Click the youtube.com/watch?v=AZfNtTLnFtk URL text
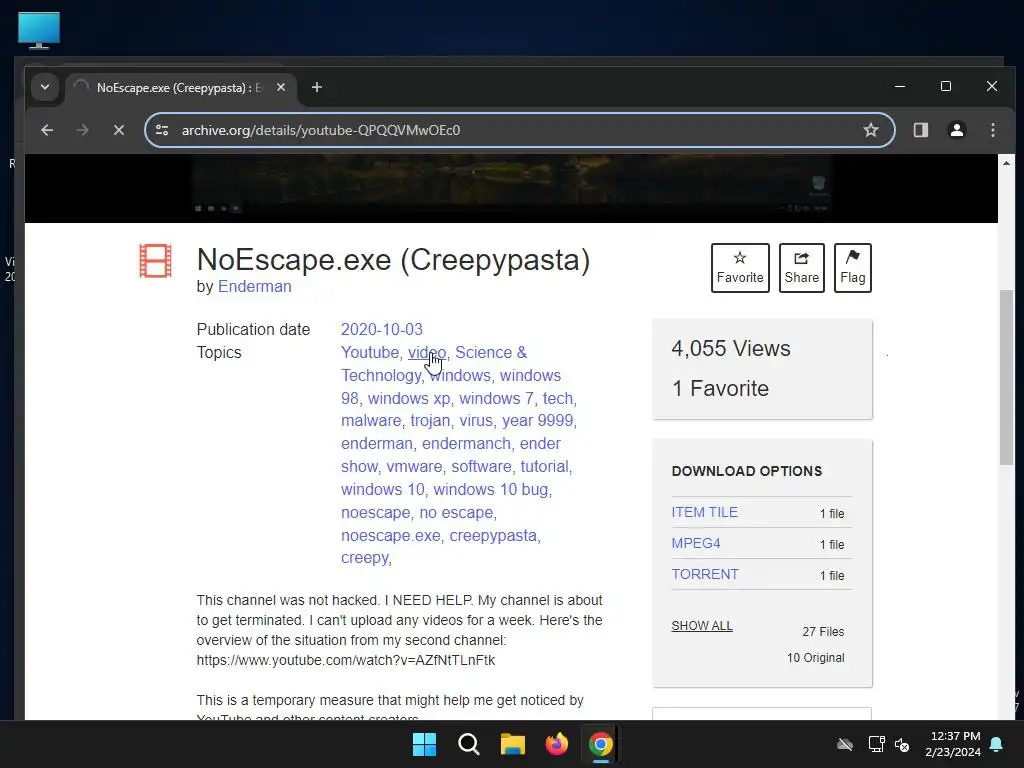1024x768 pixels. pyautogui.click(x=345, y=660)
